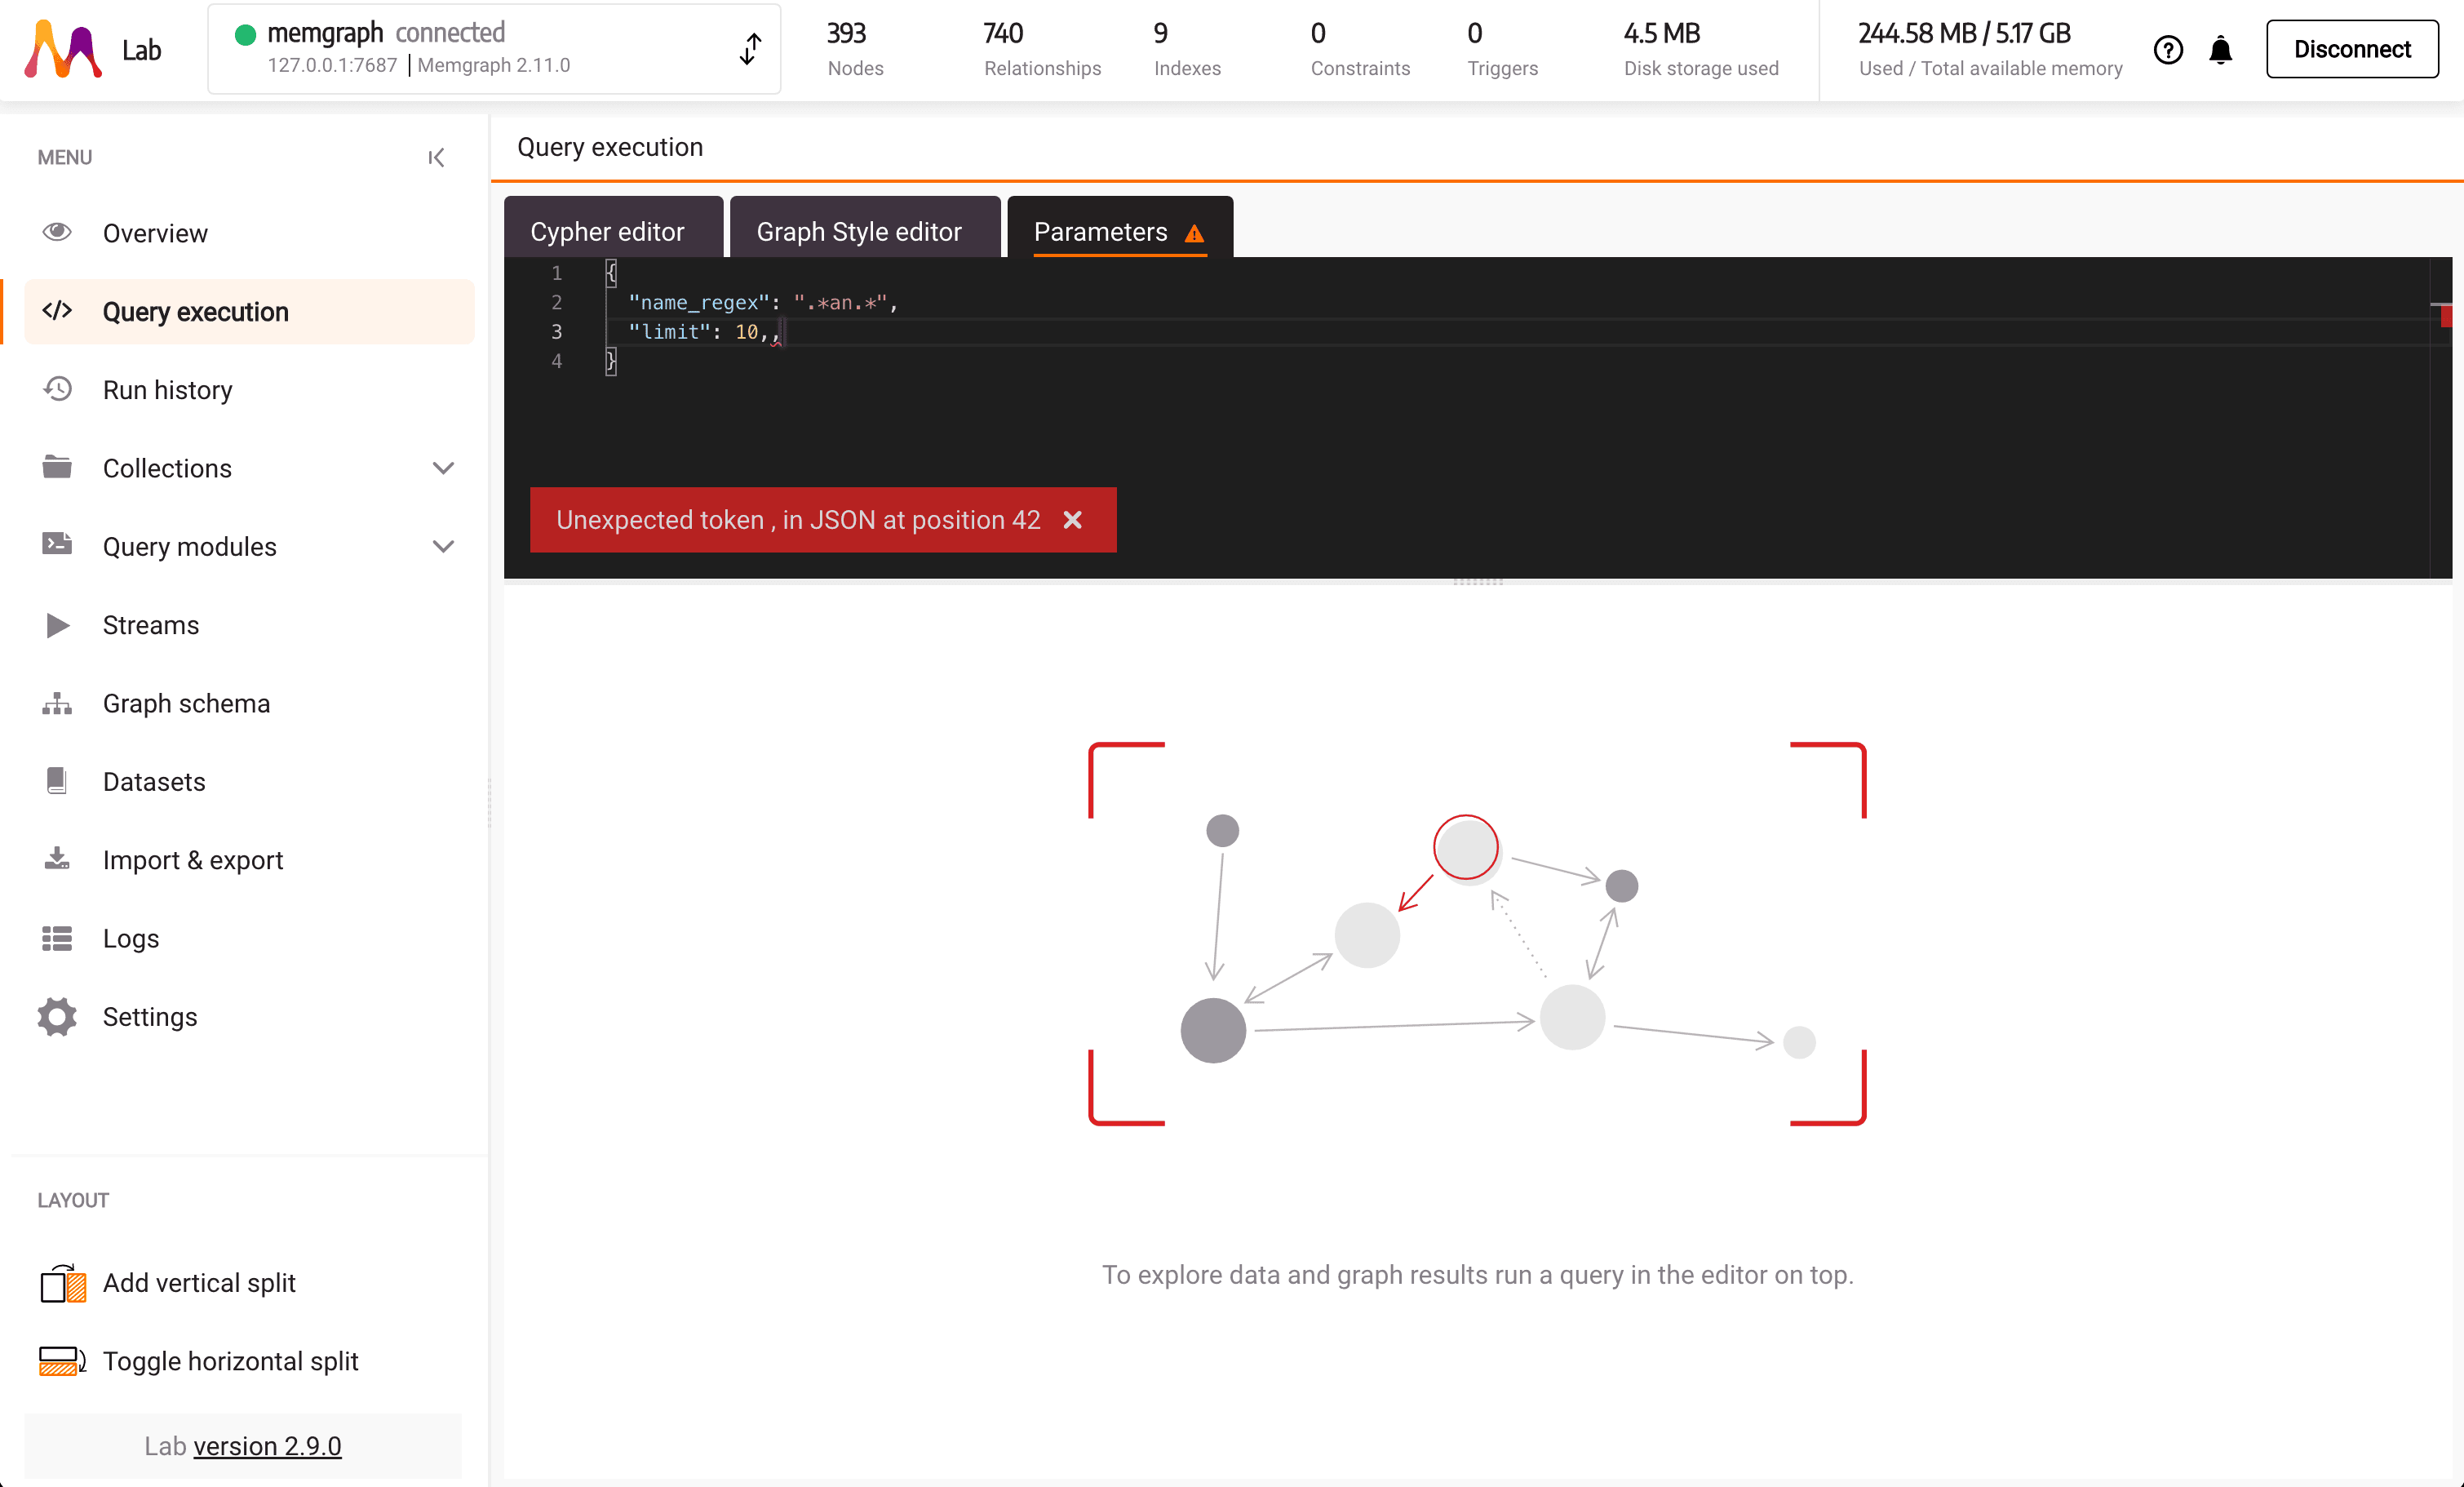Viewport: 2464px width, 1487px height.
Task: Click the Toggle horizontal split icon
Action: click(x=62, y=1361)
